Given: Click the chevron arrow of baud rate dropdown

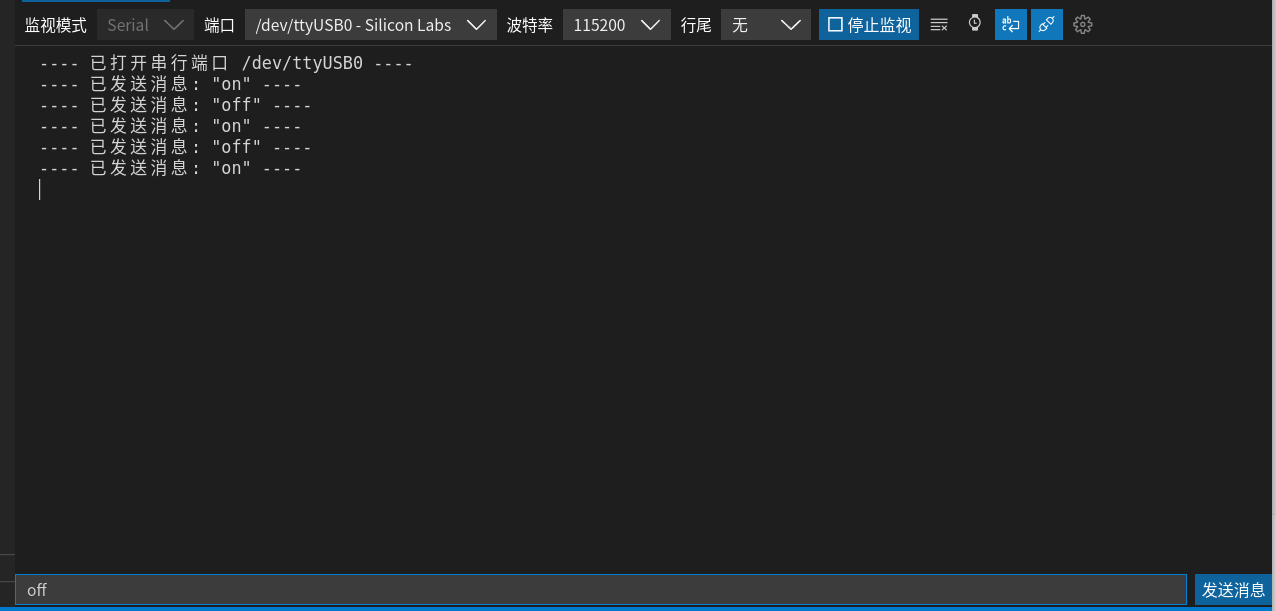Looking at the screenshot, I should [x=651, y=25].
